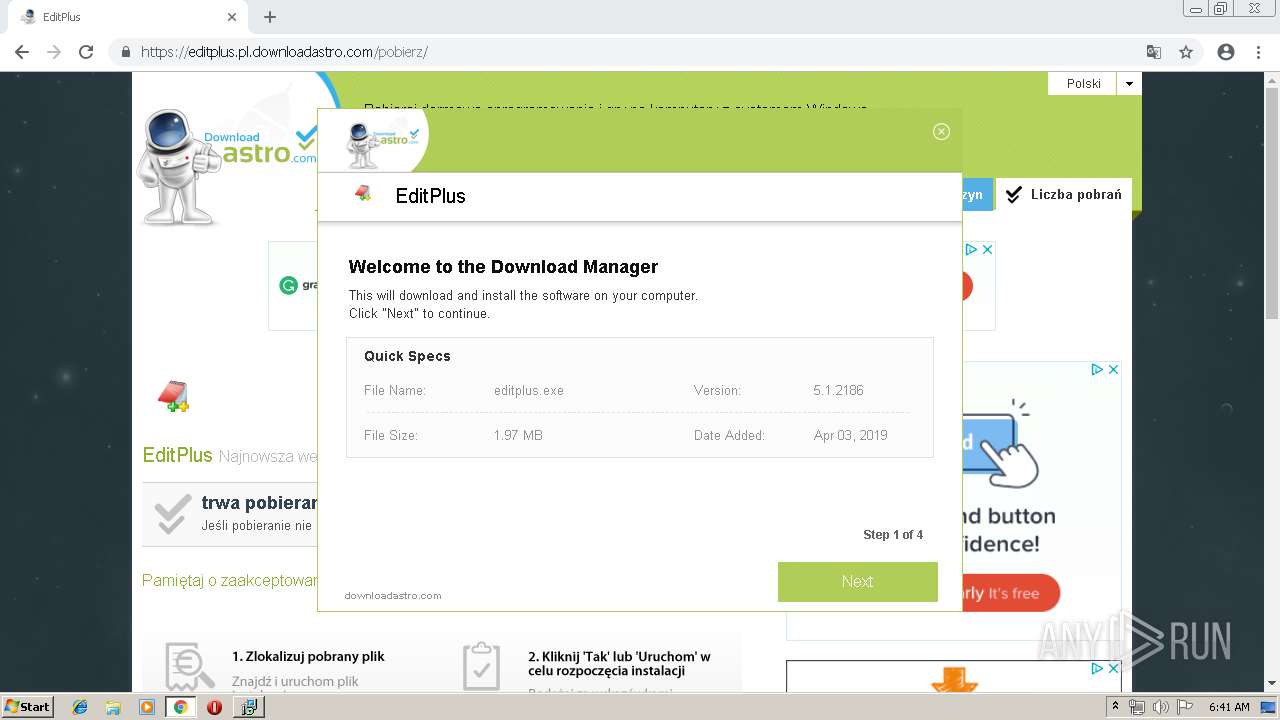Screen dimensions: 1280x720
Task: Open the Chrome profile icon
Action: tap(1226, 52)
